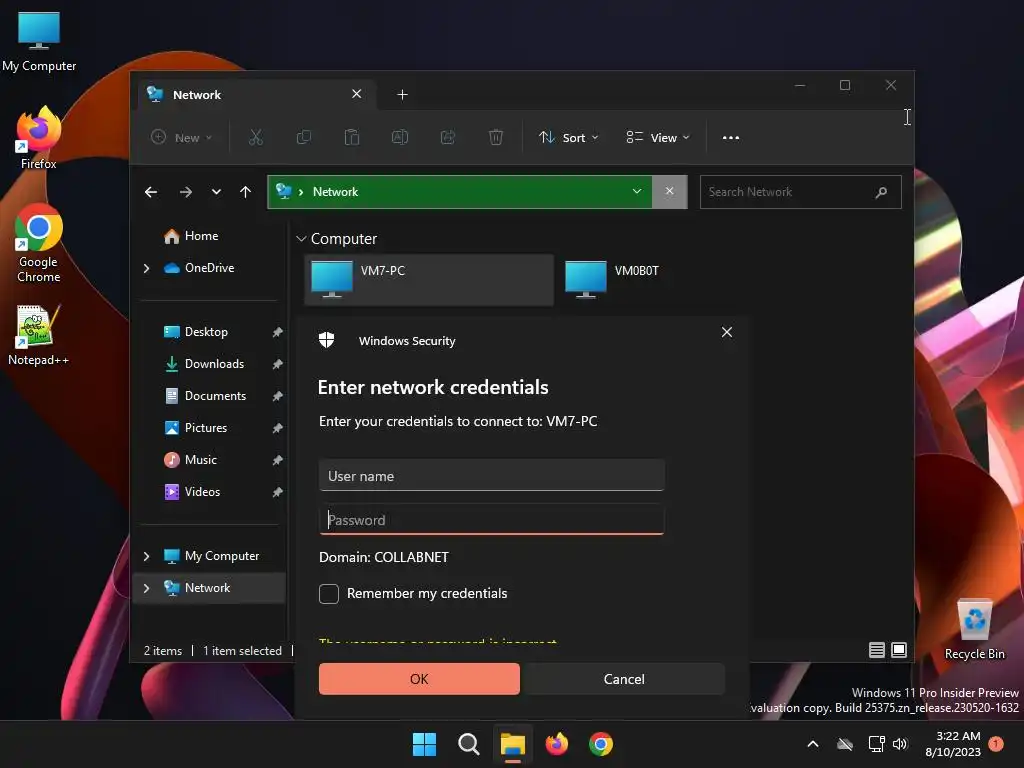Expand OneDrive in navigation pane
This screenshot has width=1024, height=768.
click(146, 268)
